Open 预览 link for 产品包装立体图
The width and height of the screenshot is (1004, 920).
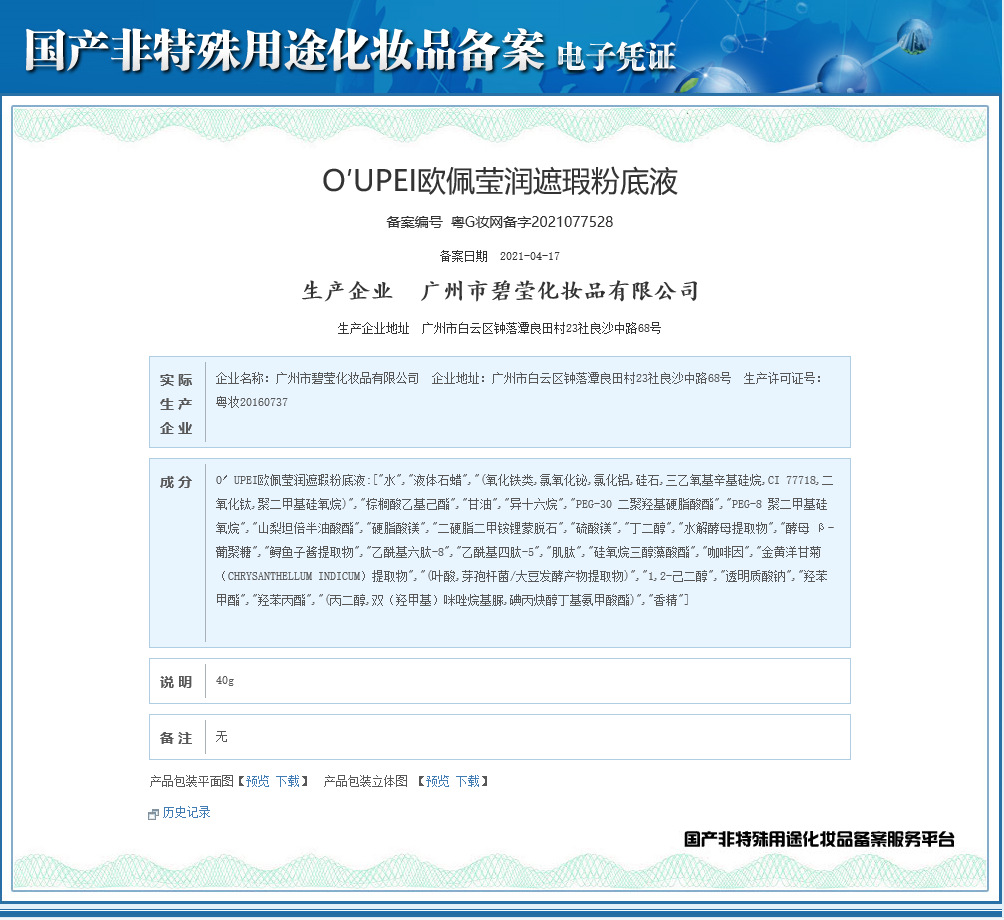coord(437,781)
